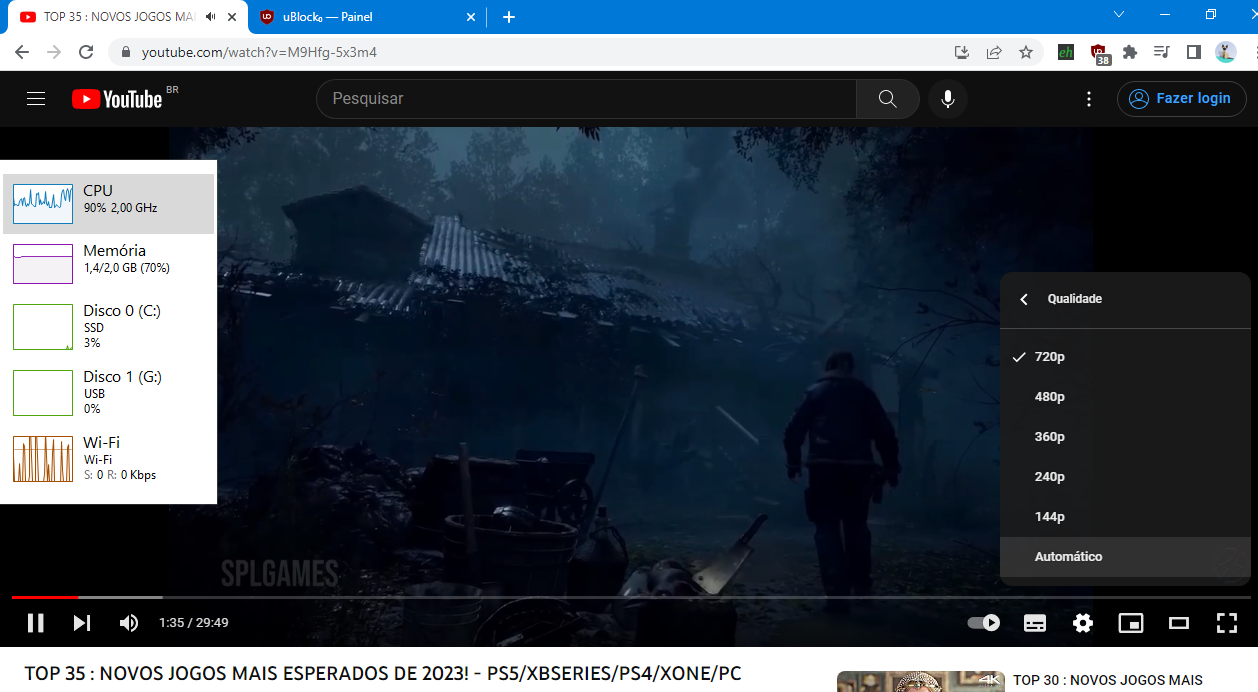Open TOP 30 recommended video title
Screen dimensions: 1258x692
tap(1108, 680)
